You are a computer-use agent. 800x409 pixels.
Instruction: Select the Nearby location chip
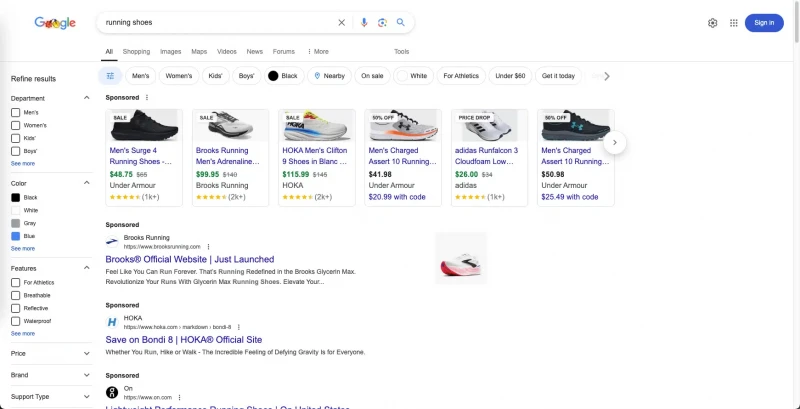(330, 76)
